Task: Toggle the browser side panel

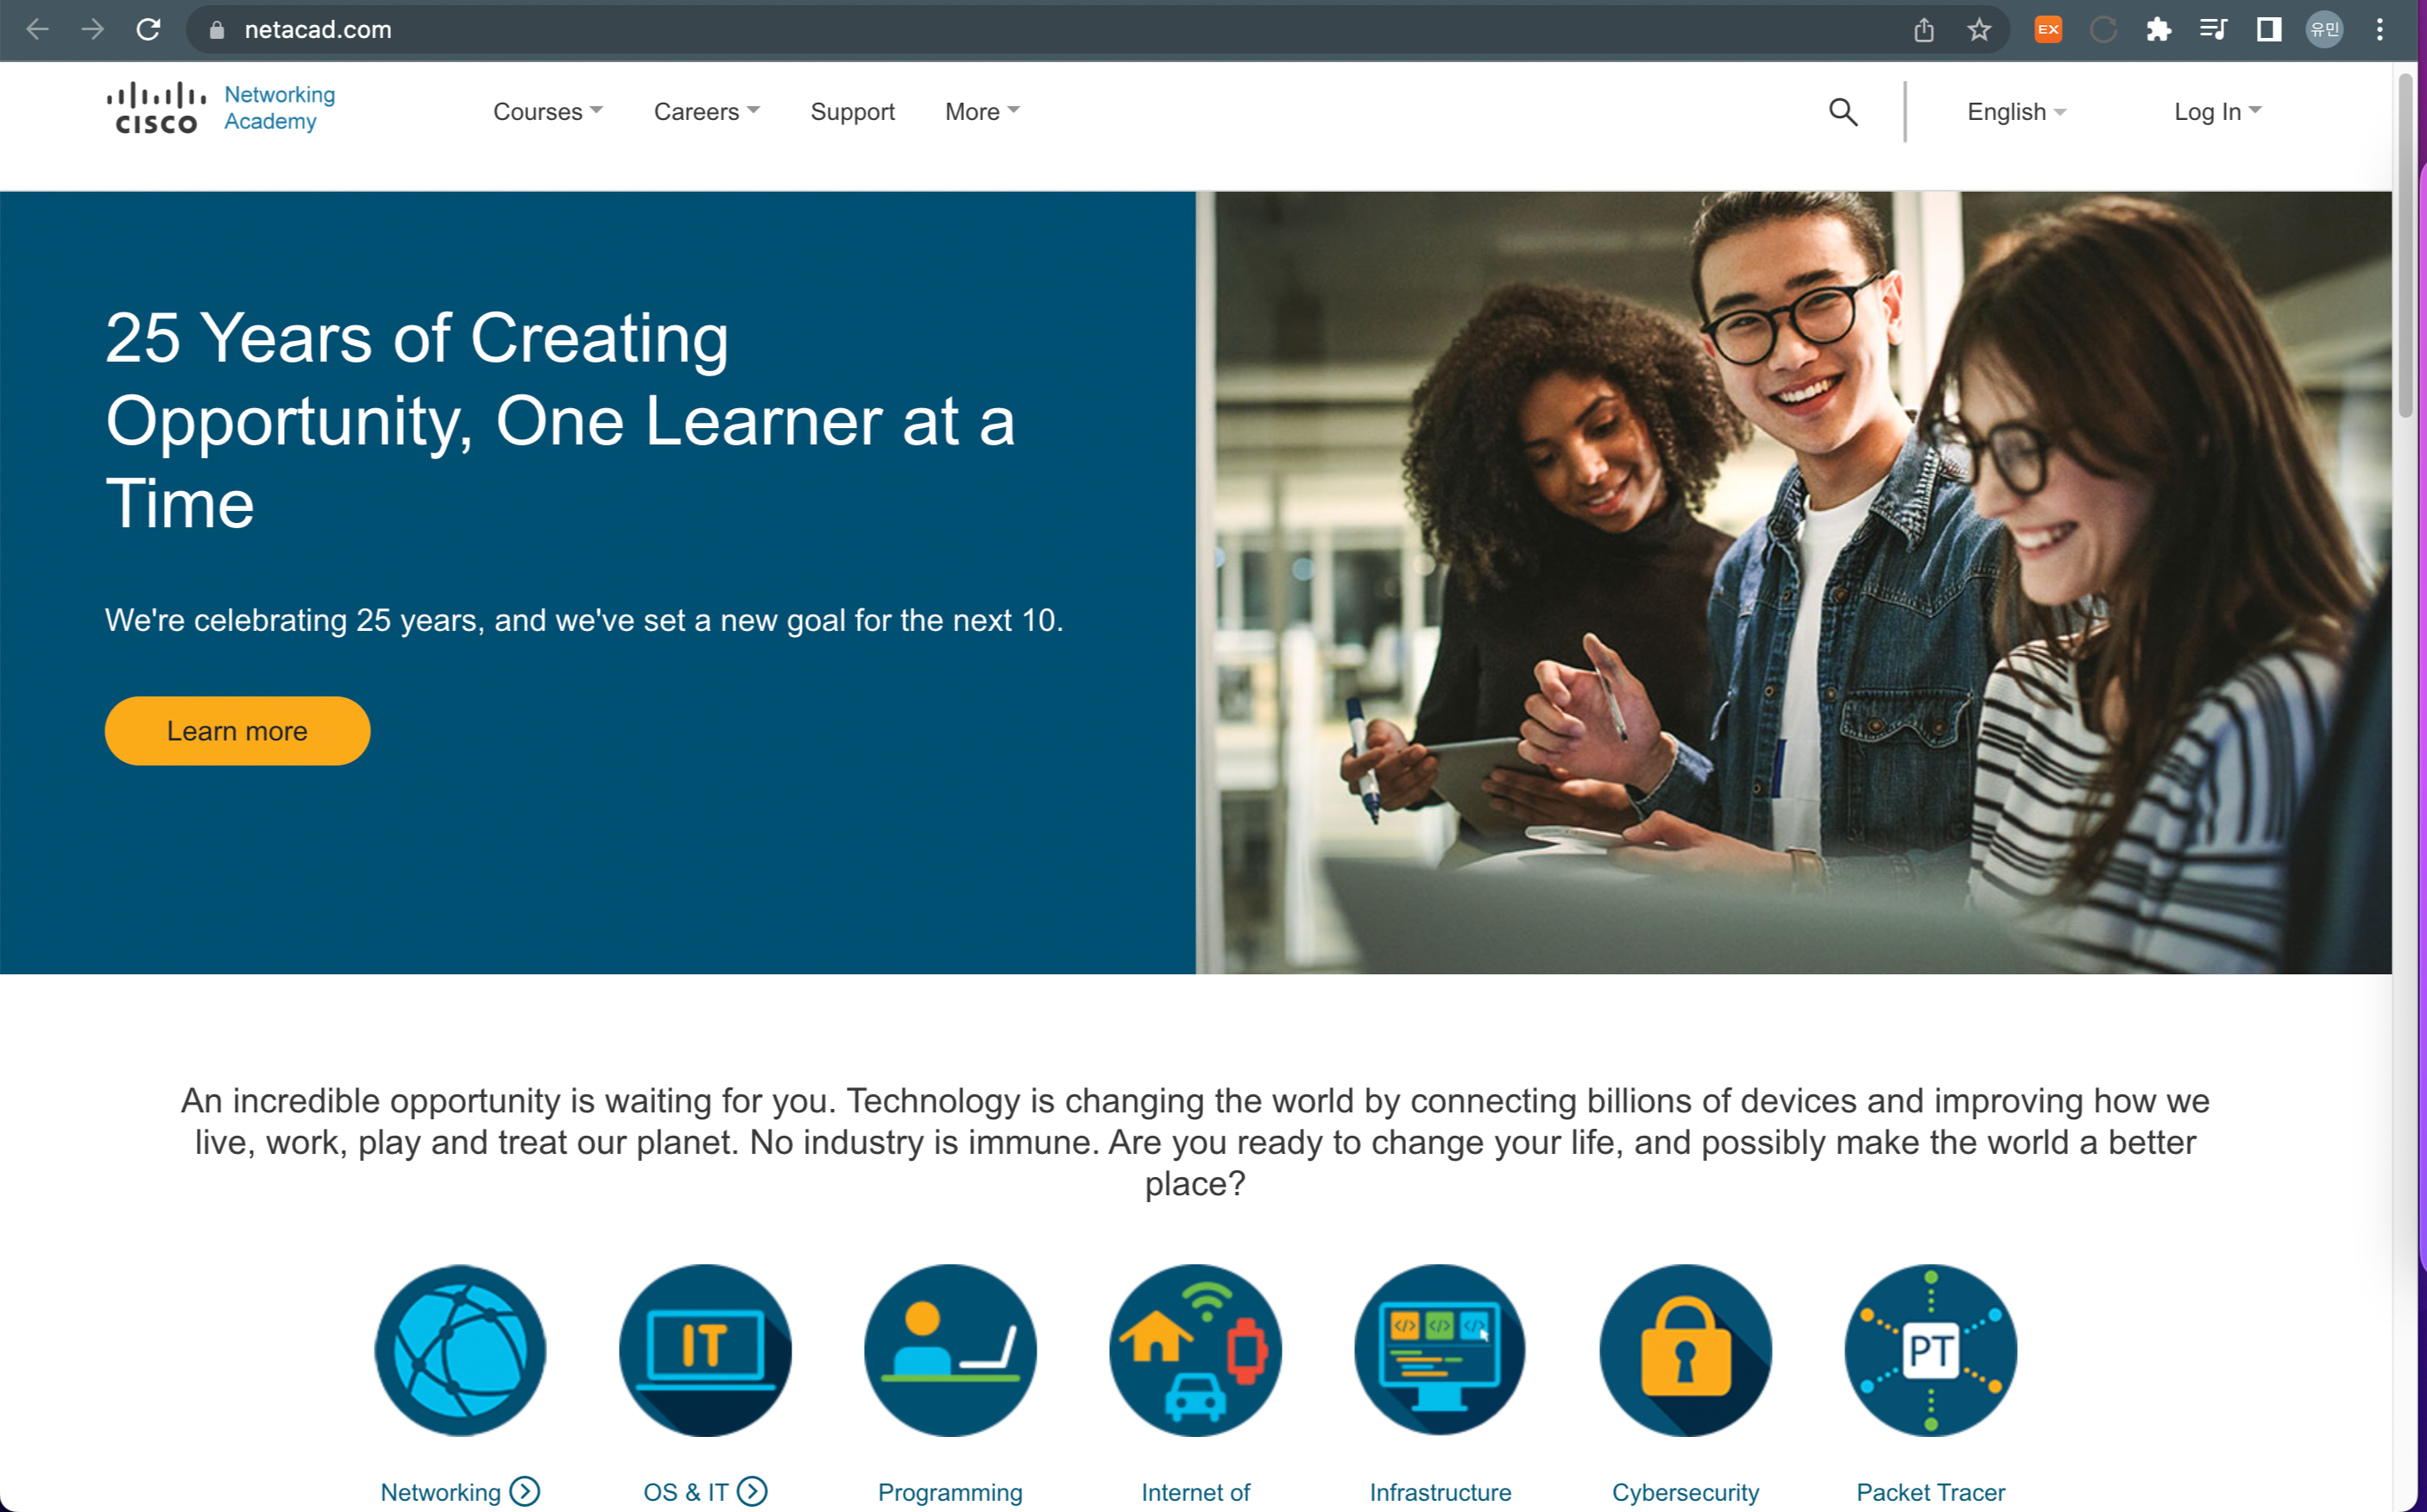Action: tap(2268, 30)
